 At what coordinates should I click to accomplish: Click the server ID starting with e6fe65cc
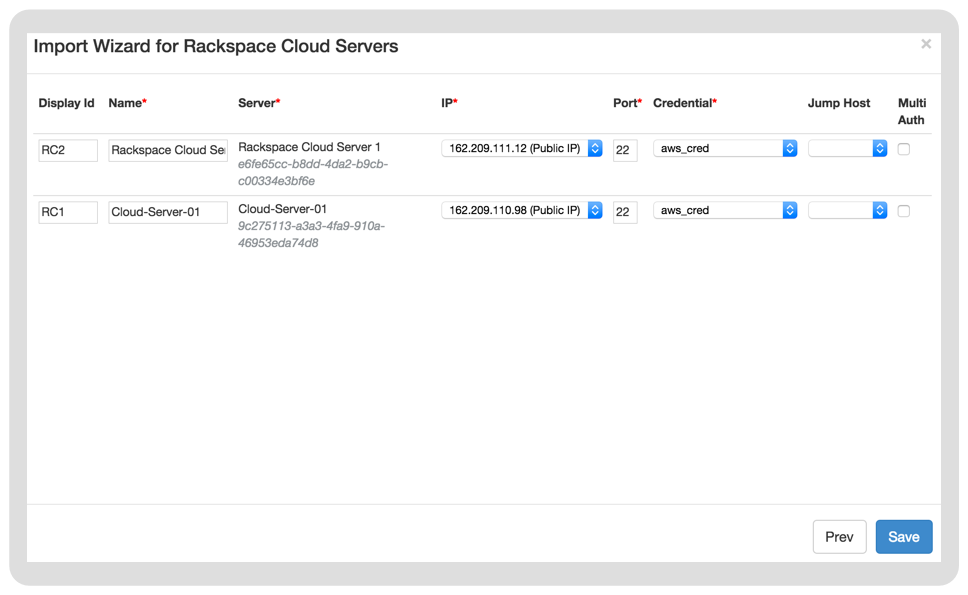(x=313, y=173)
